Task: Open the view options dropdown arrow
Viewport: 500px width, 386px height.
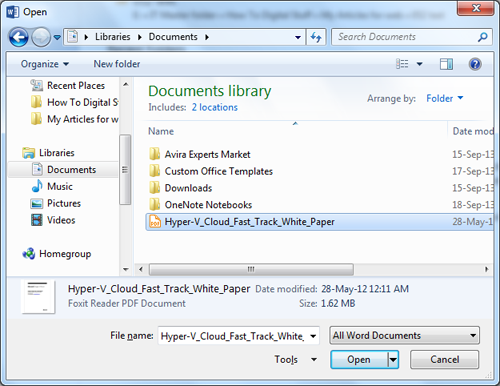Action: click(420, 64)
